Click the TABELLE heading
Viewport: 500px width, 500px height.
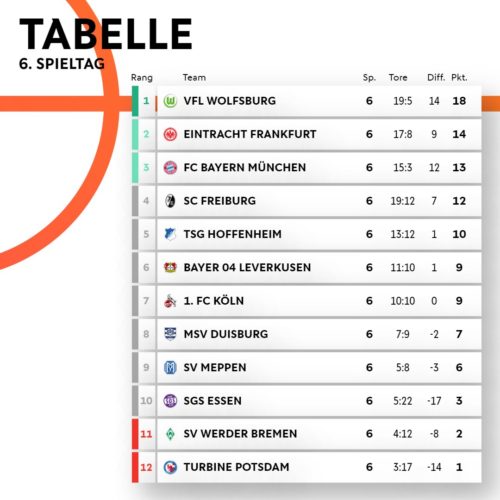point(106,34)
